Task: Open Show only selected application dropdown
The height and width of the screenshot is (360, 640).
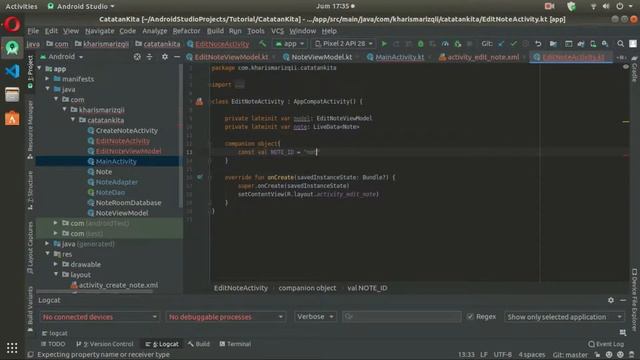Action: click(x=564, y=317)
